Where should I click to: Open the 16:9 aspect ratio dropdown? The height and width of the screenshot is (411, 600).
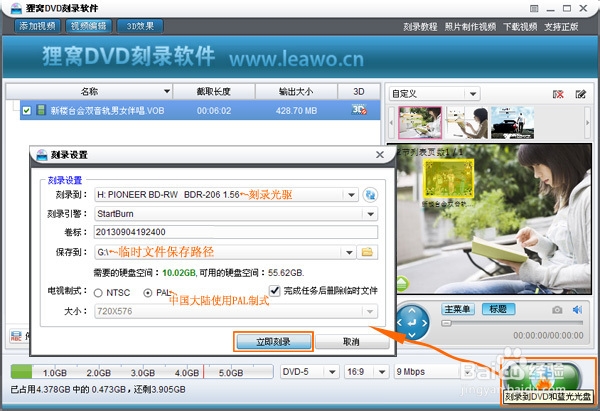[x=366, y=372]
